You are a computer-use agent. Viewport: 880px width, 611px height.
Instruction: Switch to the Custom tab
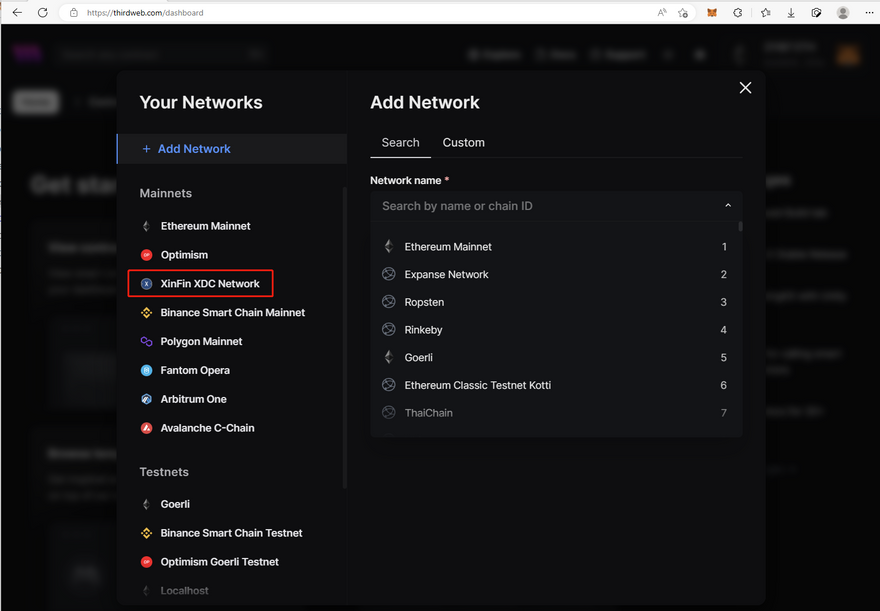(463, 143)
